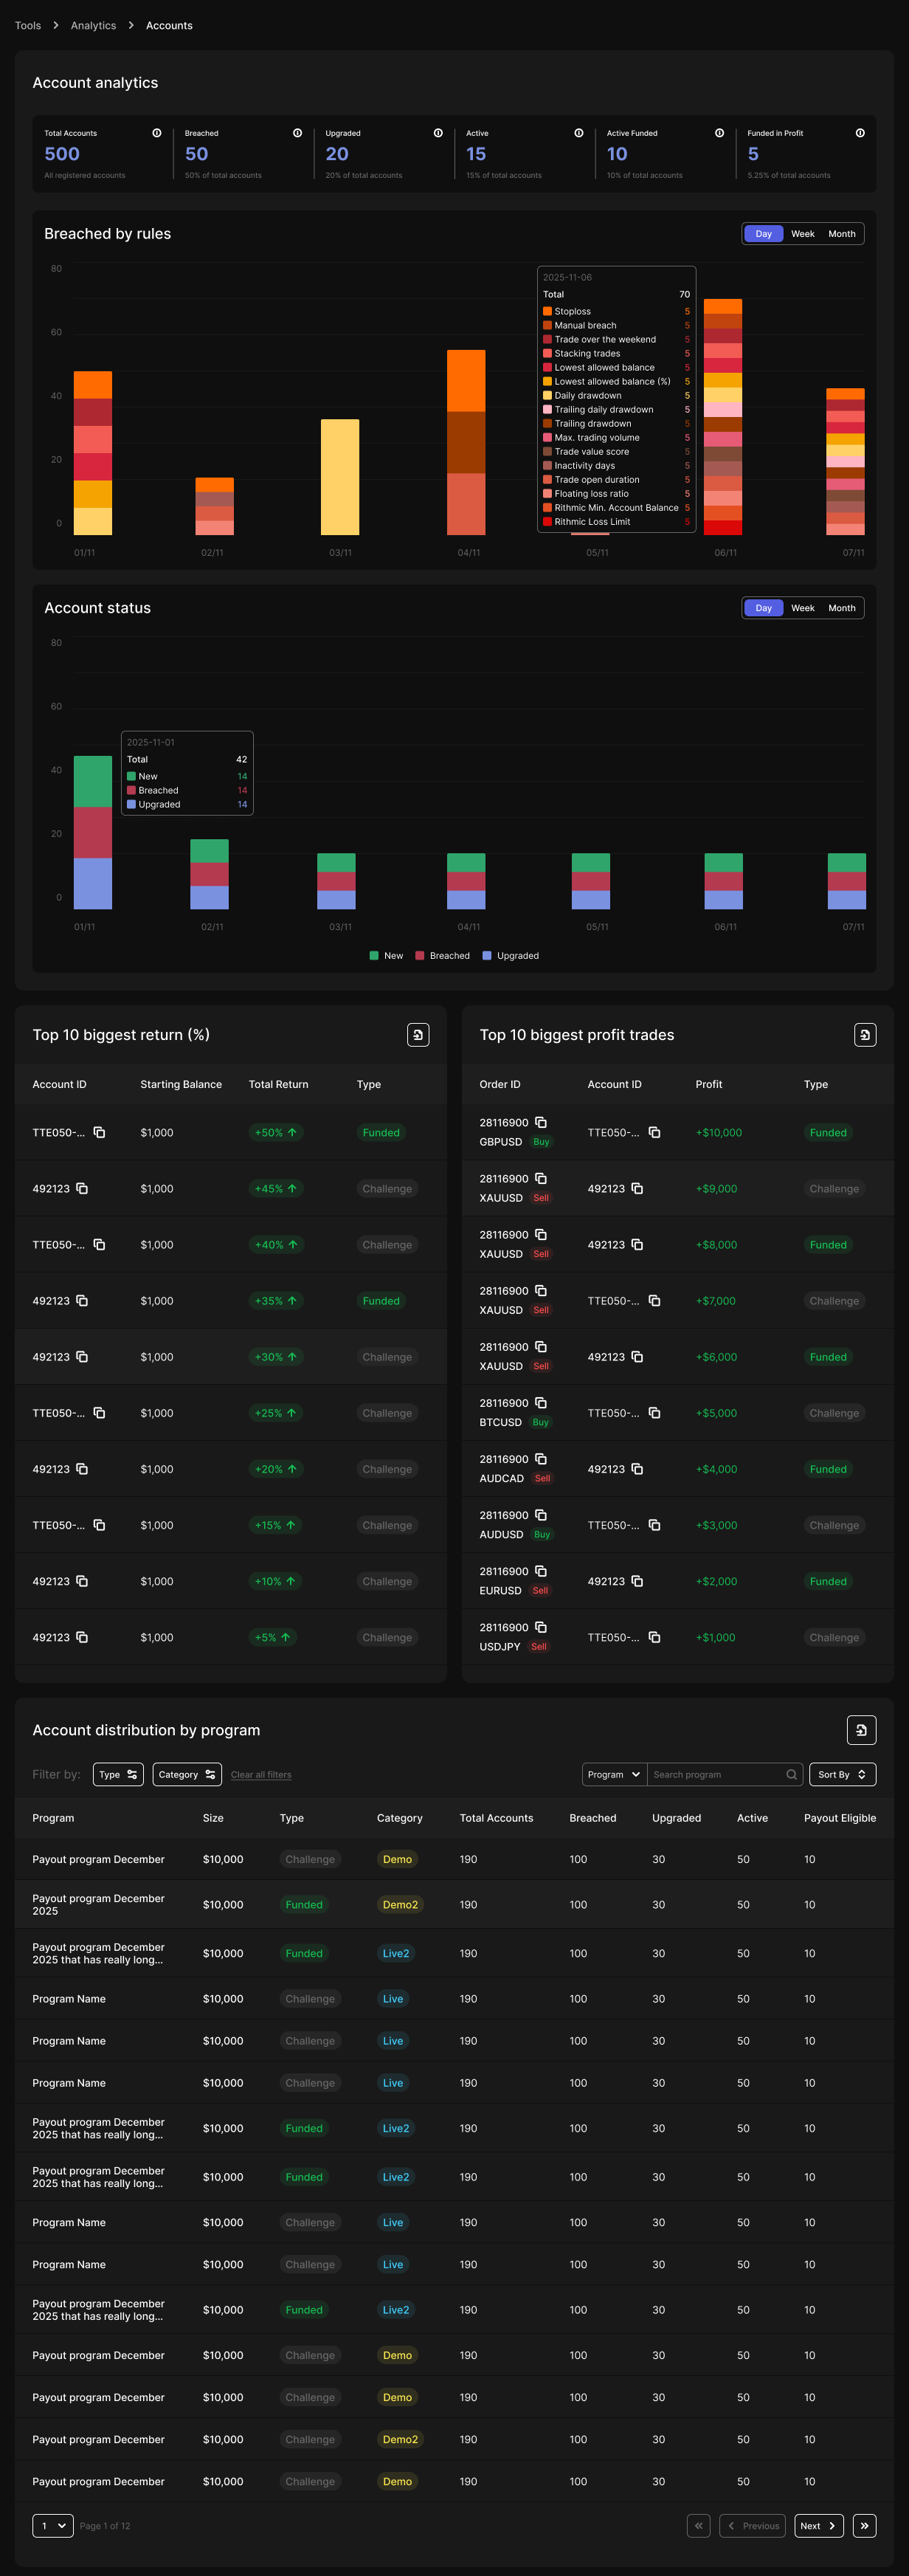909x2576 pixels.
Task: Open the Sort By dropdown
Action: coord(842,1775)
